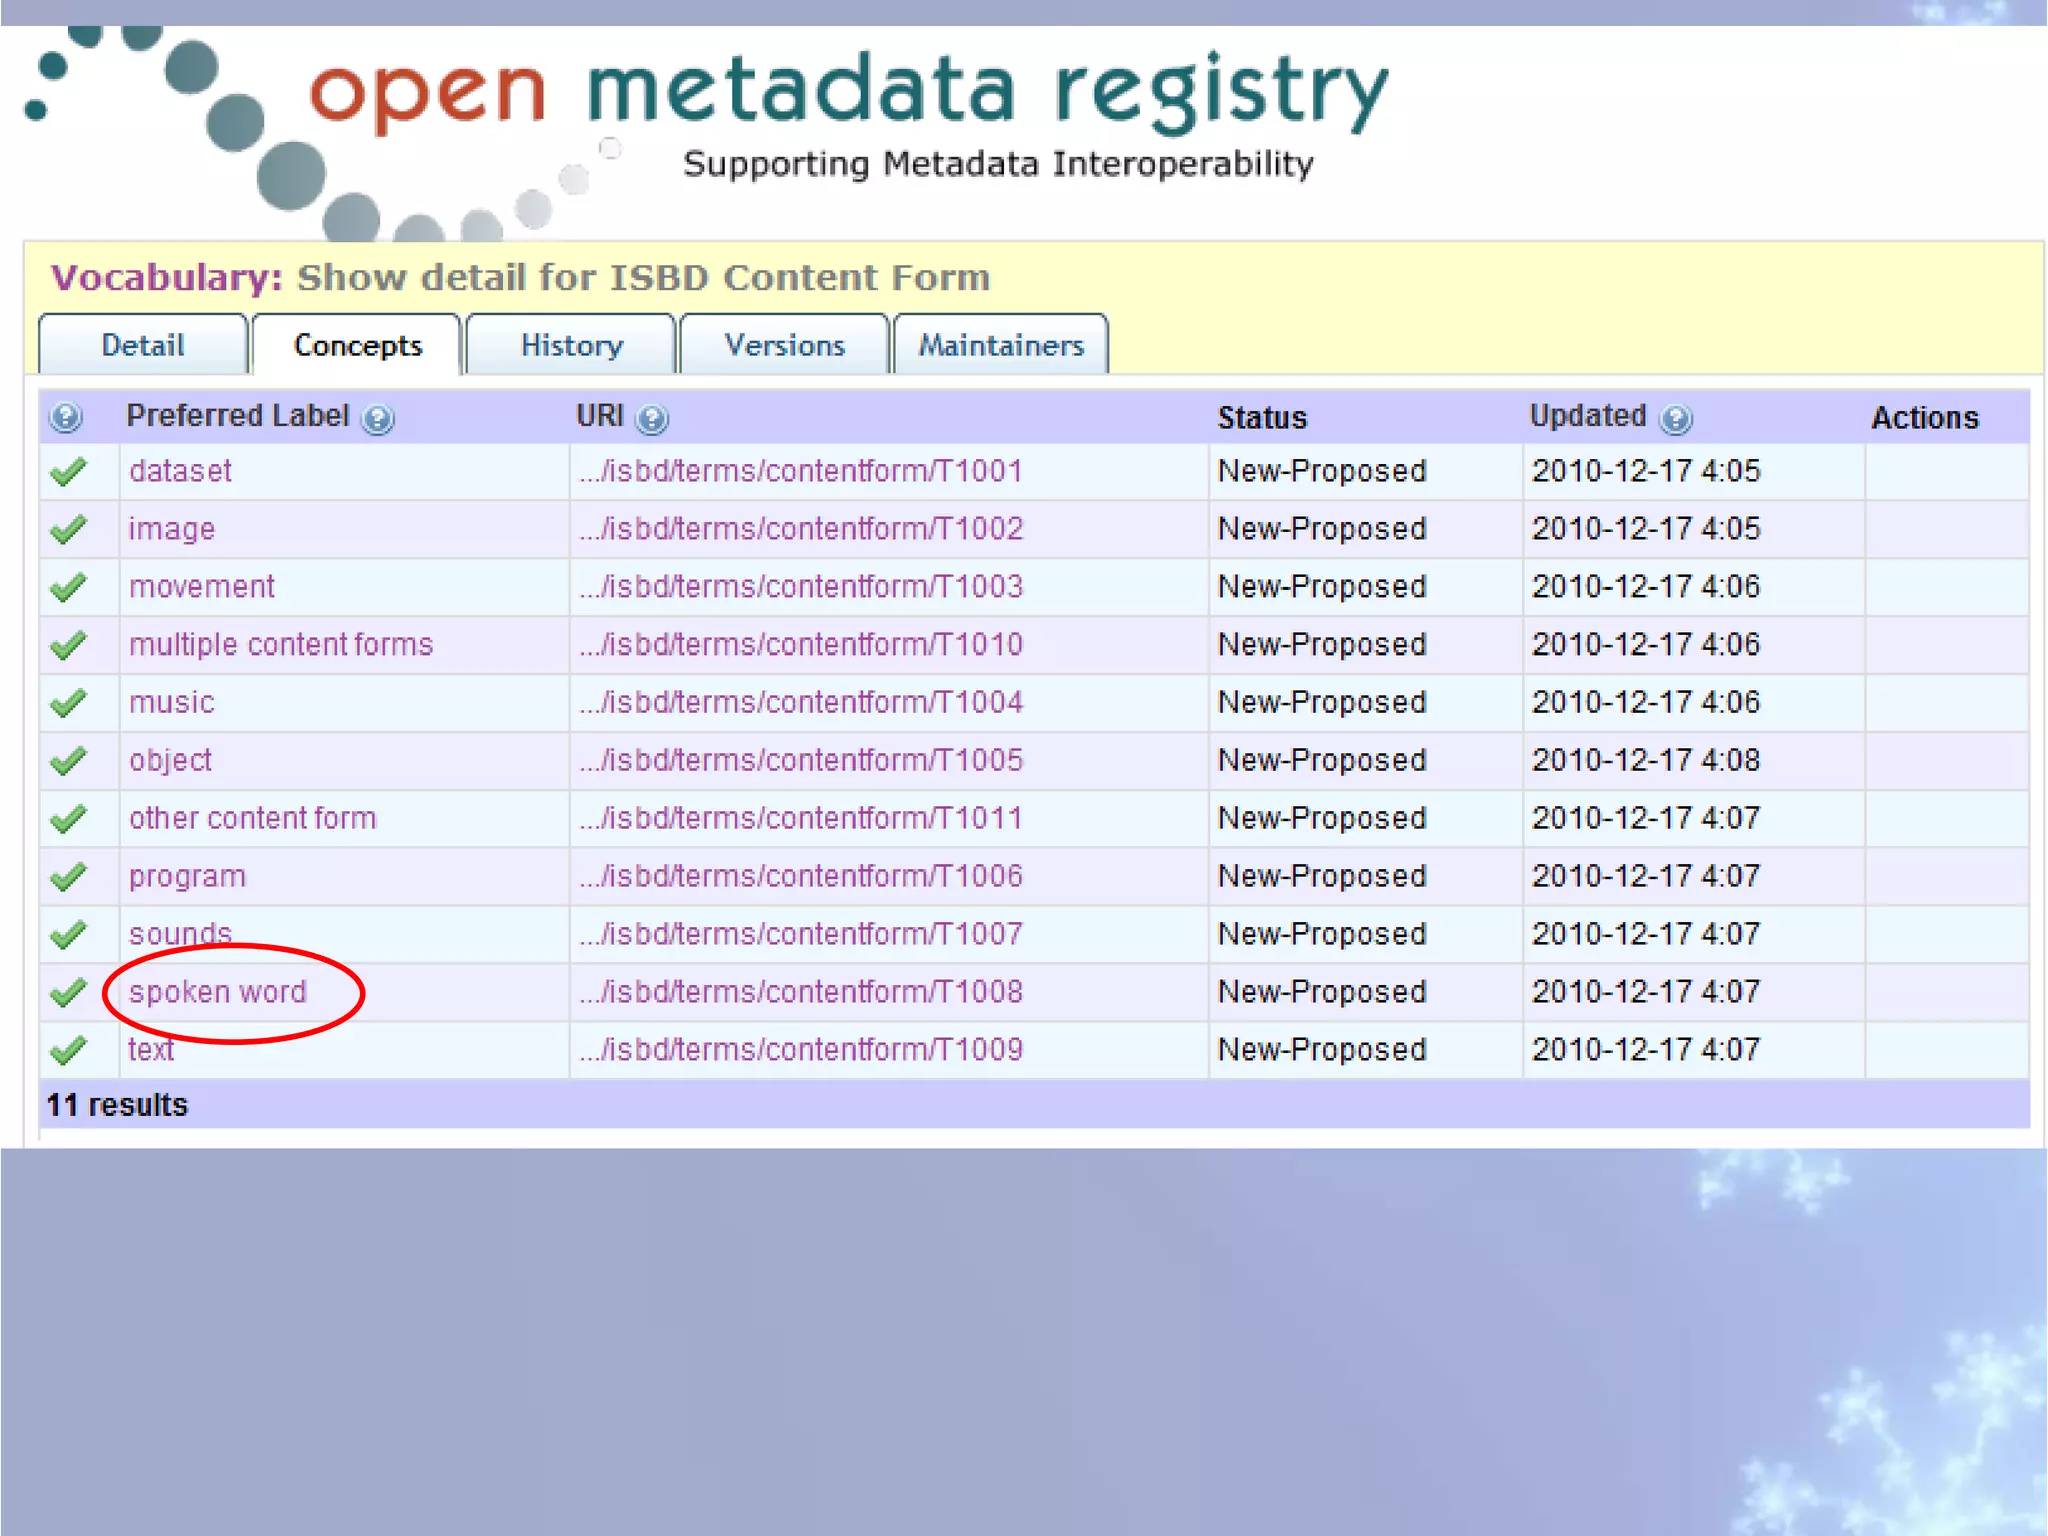Open the History tab
The height and width of the screenshot is (1536, 2048).
click(x=571, y=346)
